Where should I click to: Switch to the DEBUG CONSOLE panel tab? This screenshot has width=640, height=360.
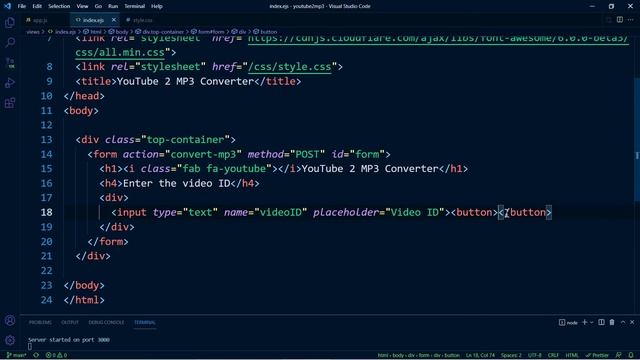coord(106,322)
